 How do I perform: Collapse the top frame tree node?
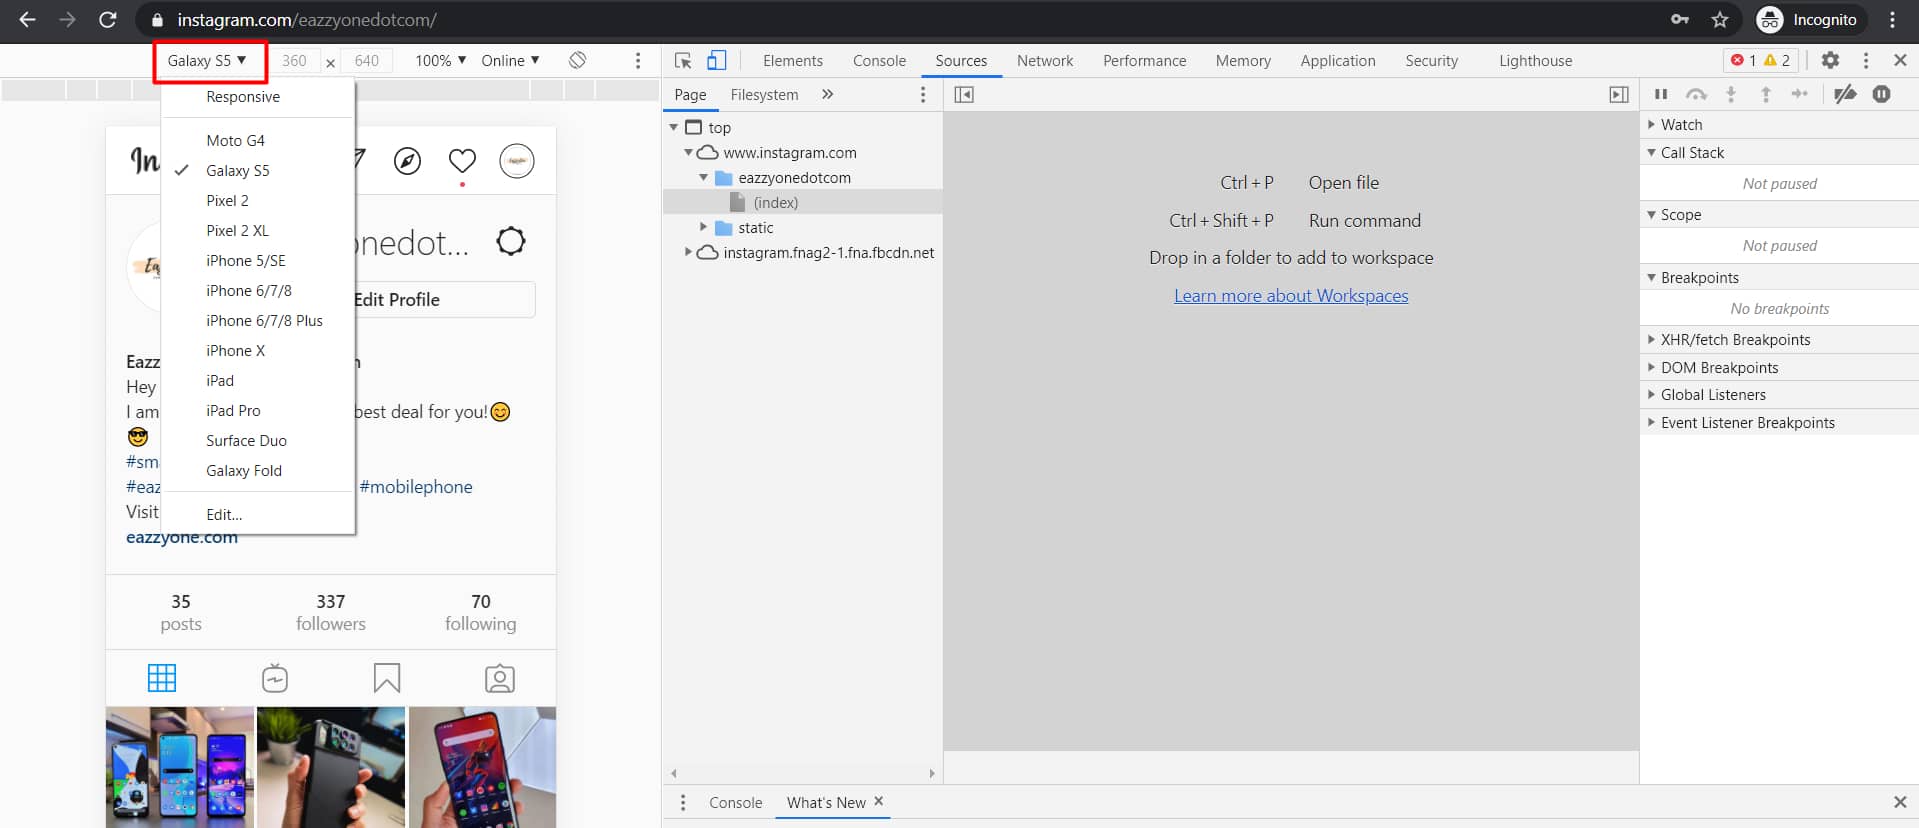(x=674, y=128)
